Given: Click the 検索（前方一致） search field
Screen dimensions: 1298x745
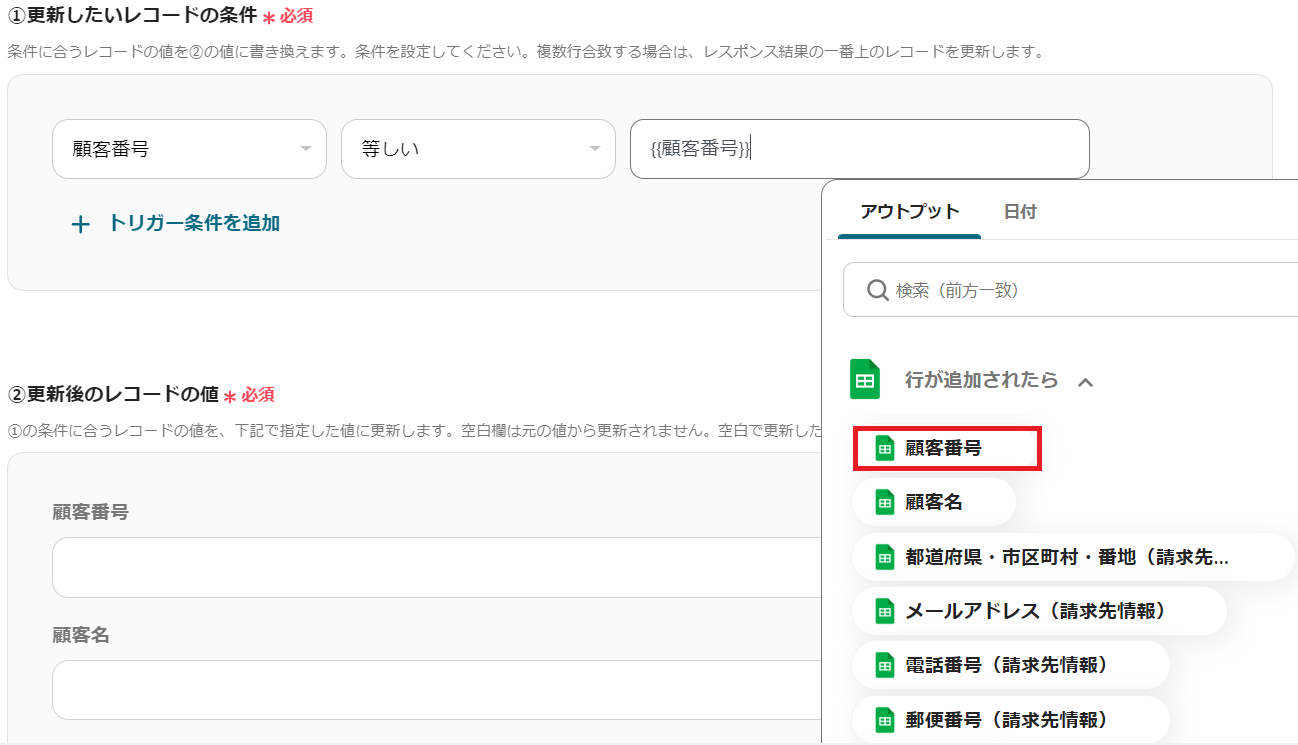Looking at the screenshot, I should tap(1080, 290).
